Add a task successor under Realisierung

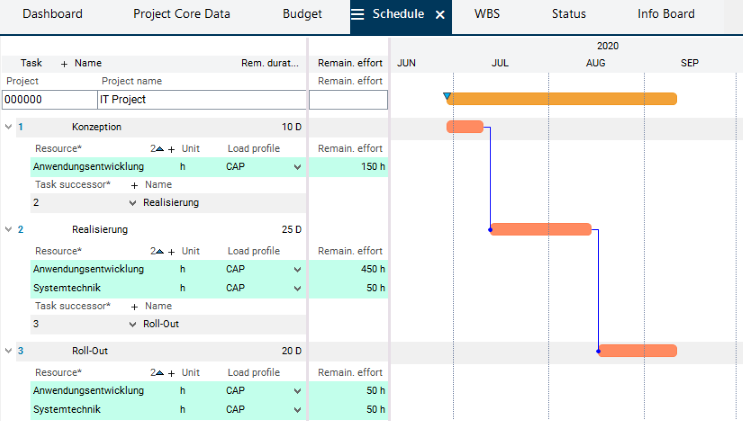(134, 306)
